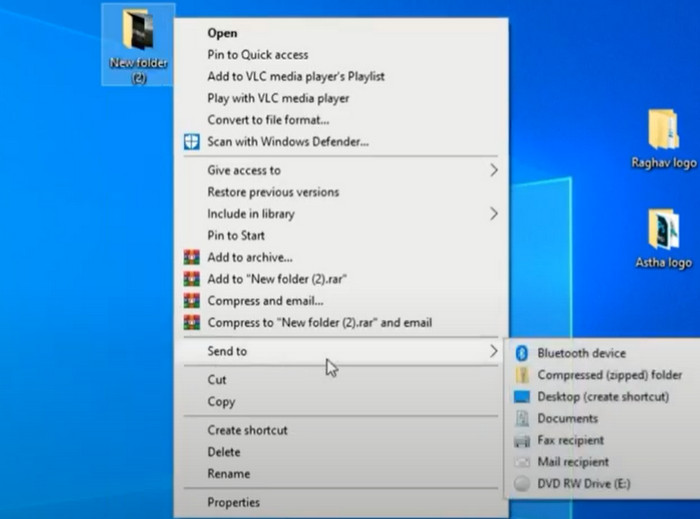Expand the Send to submenu arrow
Screen dimensions: 700x519
[493, 351]
